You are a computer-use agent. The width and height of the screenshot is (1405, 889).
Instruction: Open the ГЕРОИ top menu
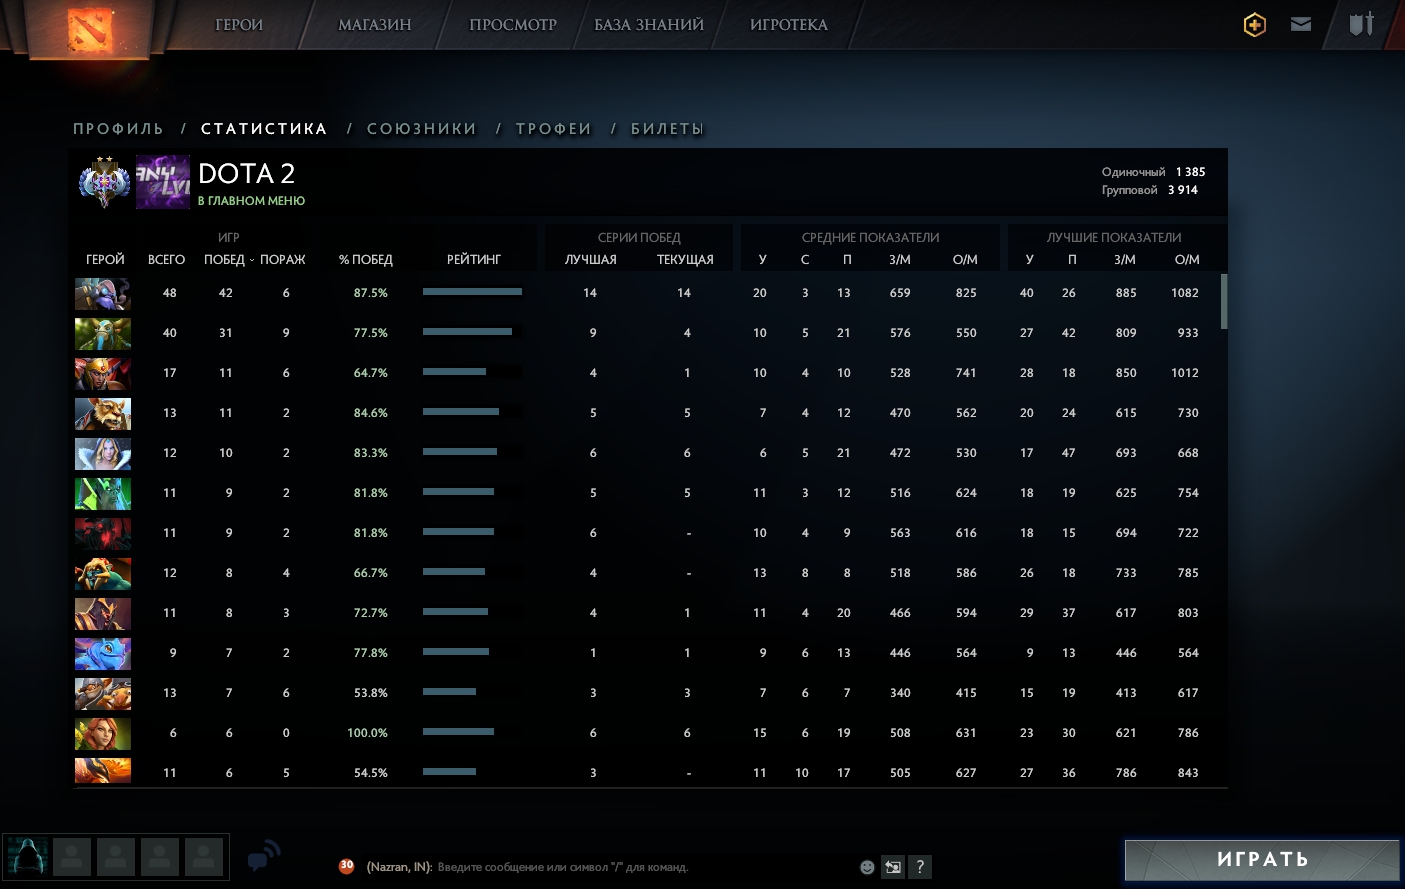[x=239, y=25]
